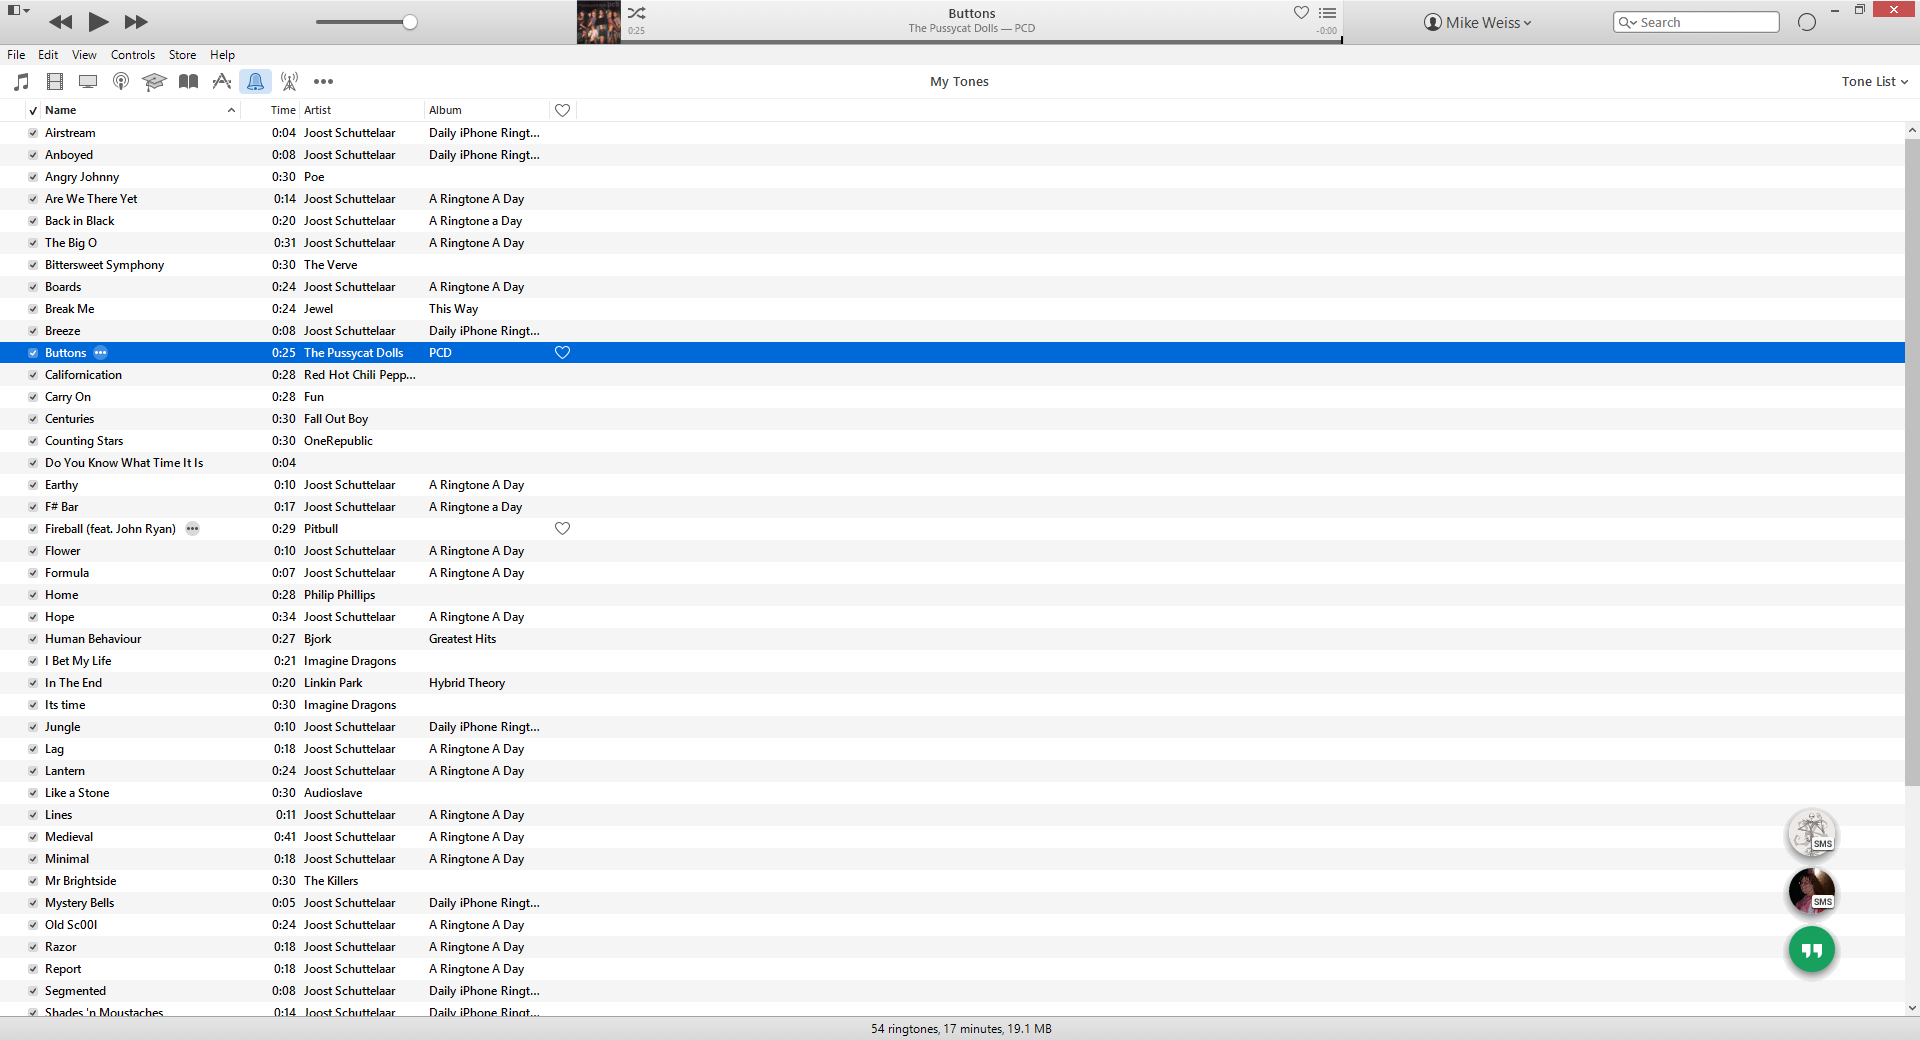Uncheck the Human Behaviour checkbox
Viewport: 1920px width, 1040px height.
[33, 639]
